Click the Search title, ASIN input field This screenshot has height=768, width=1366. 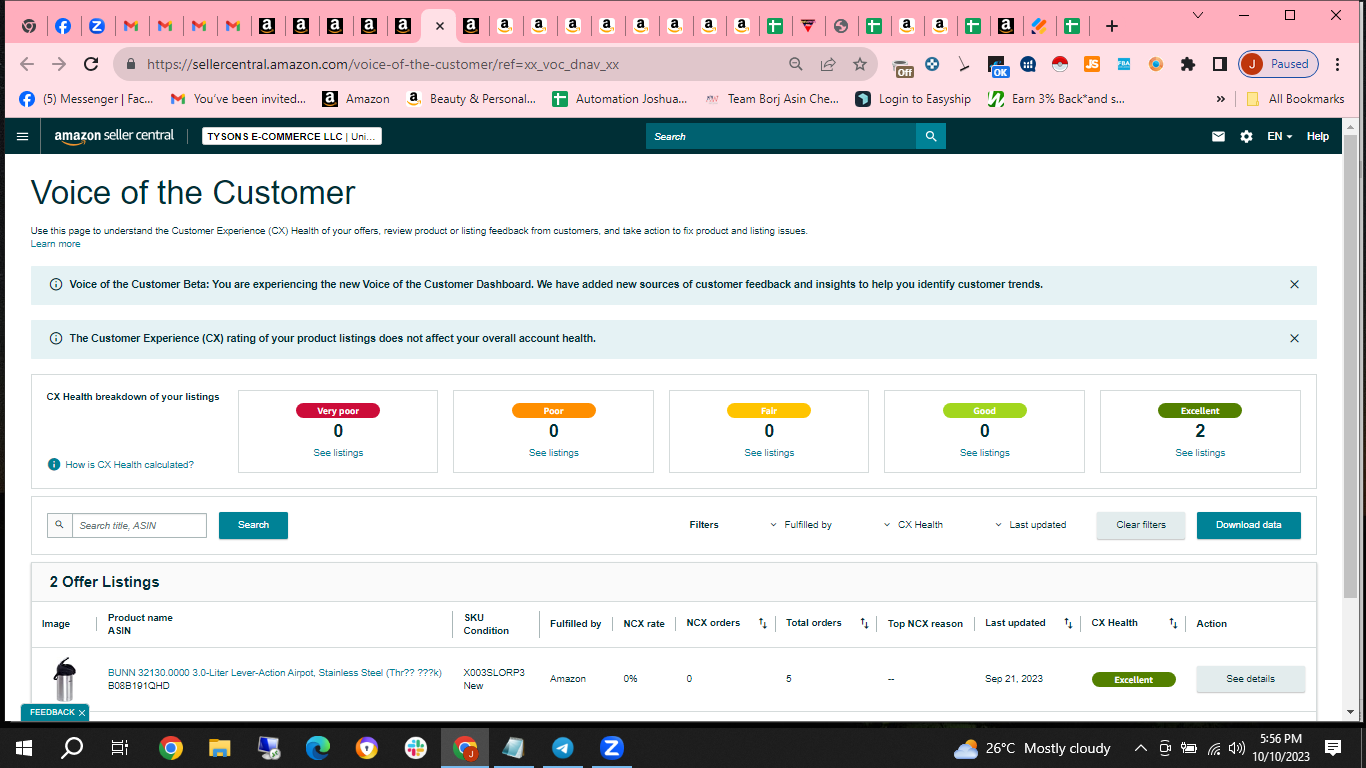pos(139,525)
